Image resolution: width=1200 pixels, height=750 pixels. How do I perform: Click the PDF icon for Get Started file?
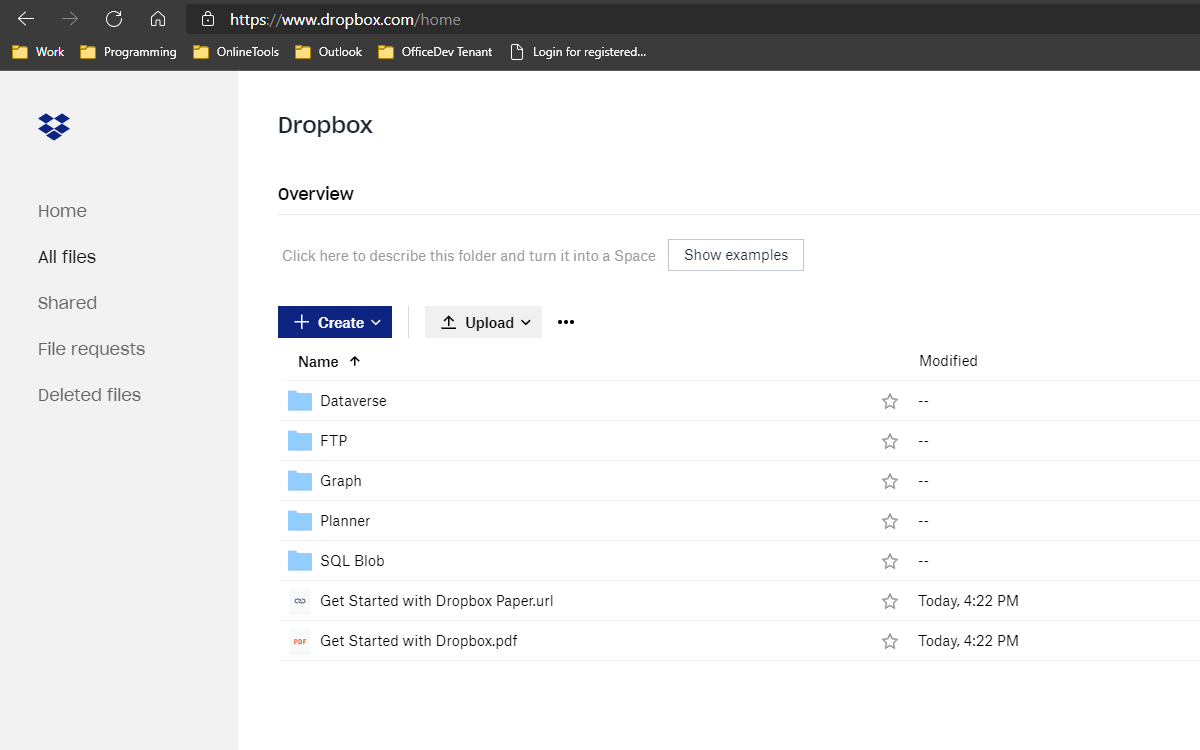pyautogui.click(x=300, y=641)
